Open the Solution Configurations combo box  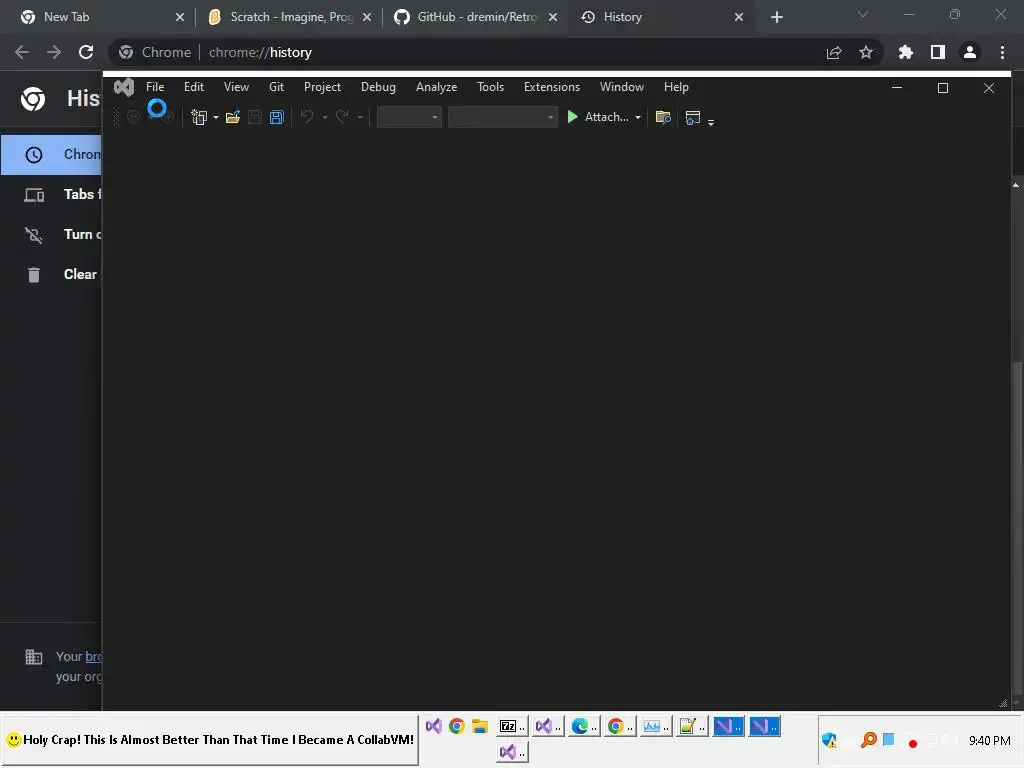(x=409, y=117)
